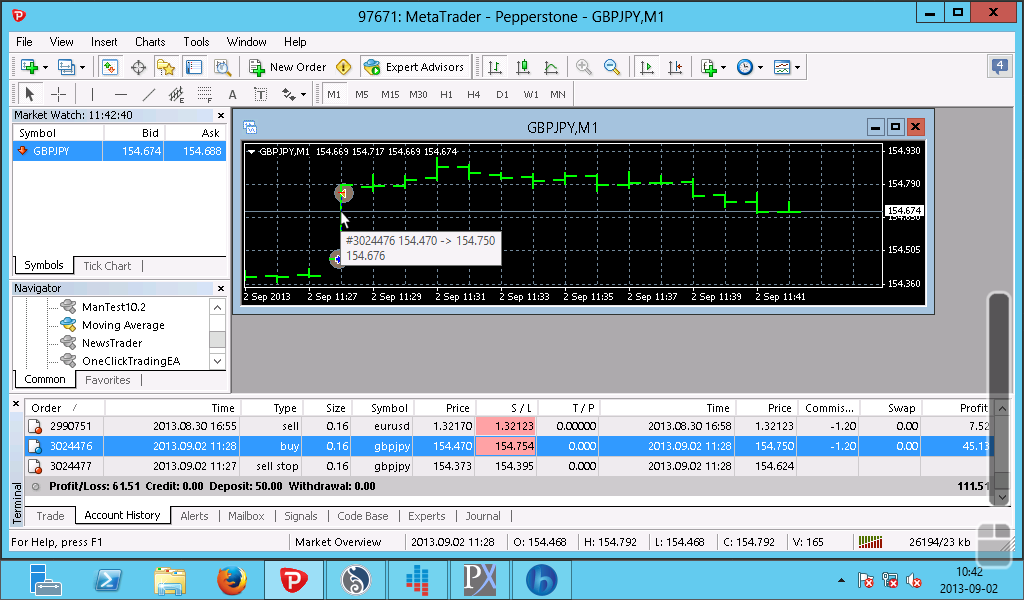Click GBPJPY chart dropdown triangle
This screenshot has width=1024, height=600.
[x=251, y=151]
